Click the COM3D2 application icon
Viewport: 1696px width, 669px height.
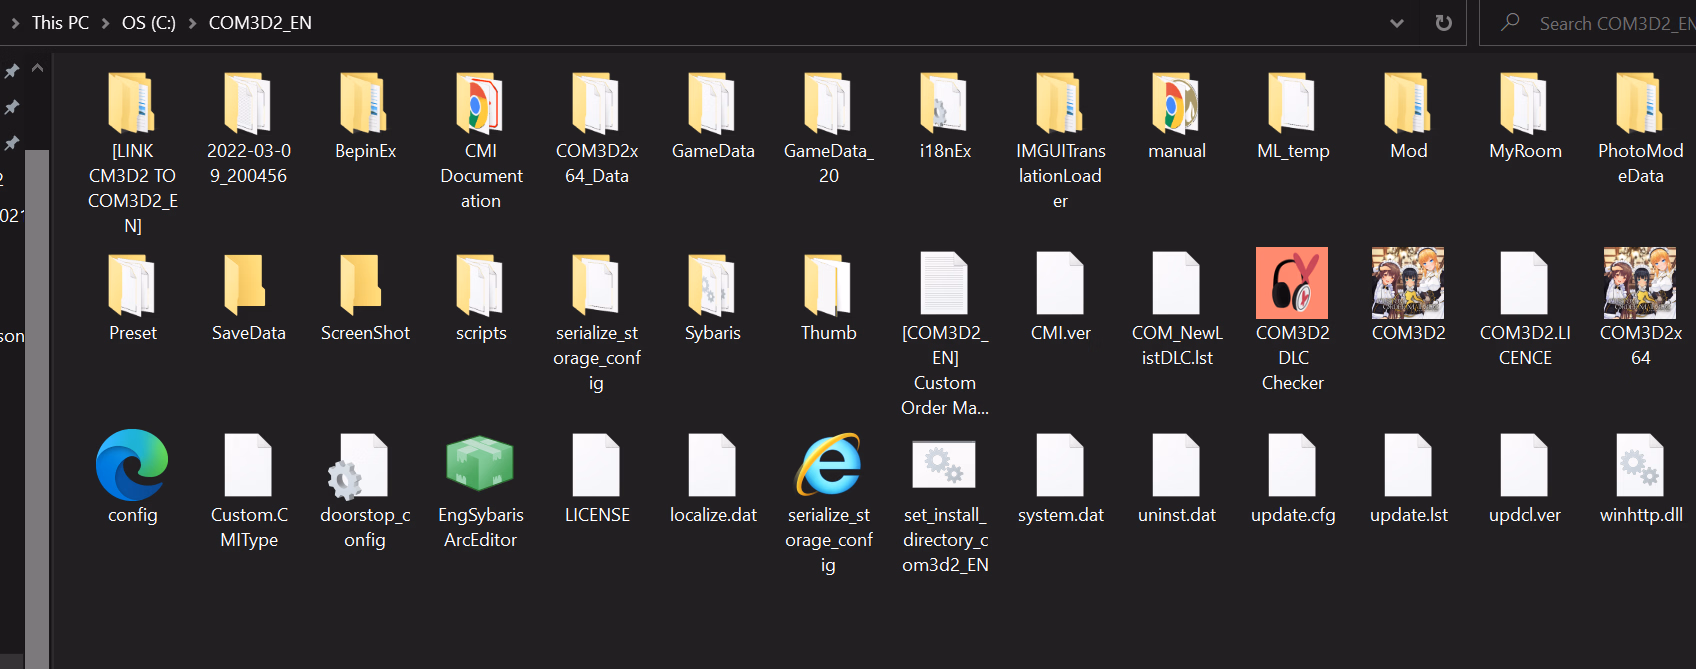click(1408, 284)
